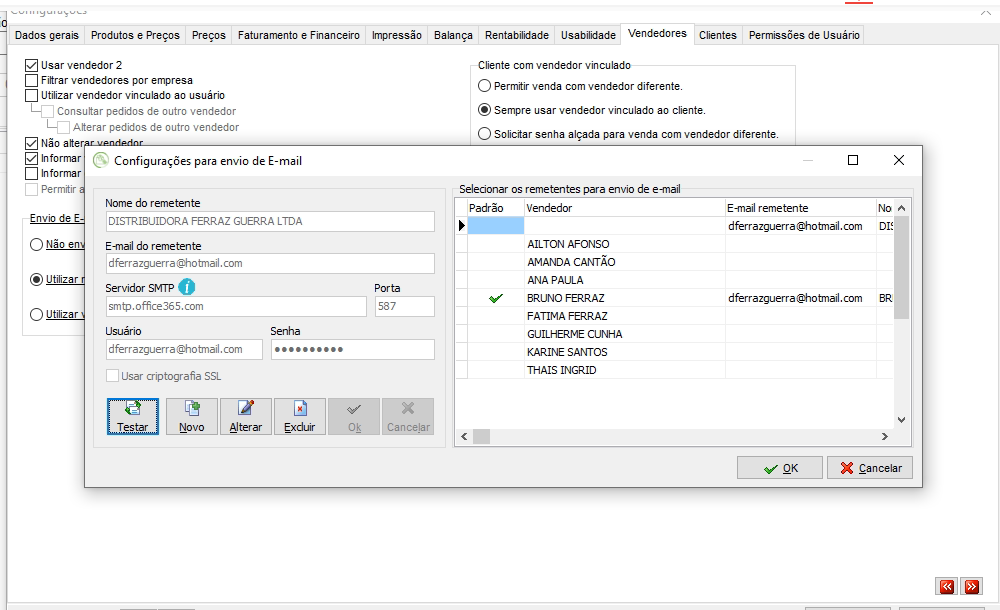
Task: Select the BRUNO FERRAZ vendor cell
Action: [x=624, y=298]
